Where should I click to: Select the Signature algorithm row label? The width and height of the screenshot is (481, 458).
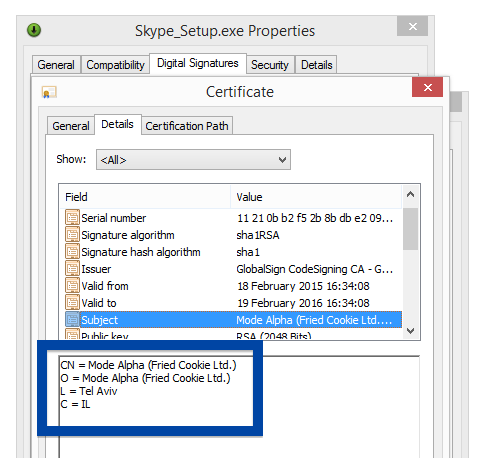click(128, 235)
